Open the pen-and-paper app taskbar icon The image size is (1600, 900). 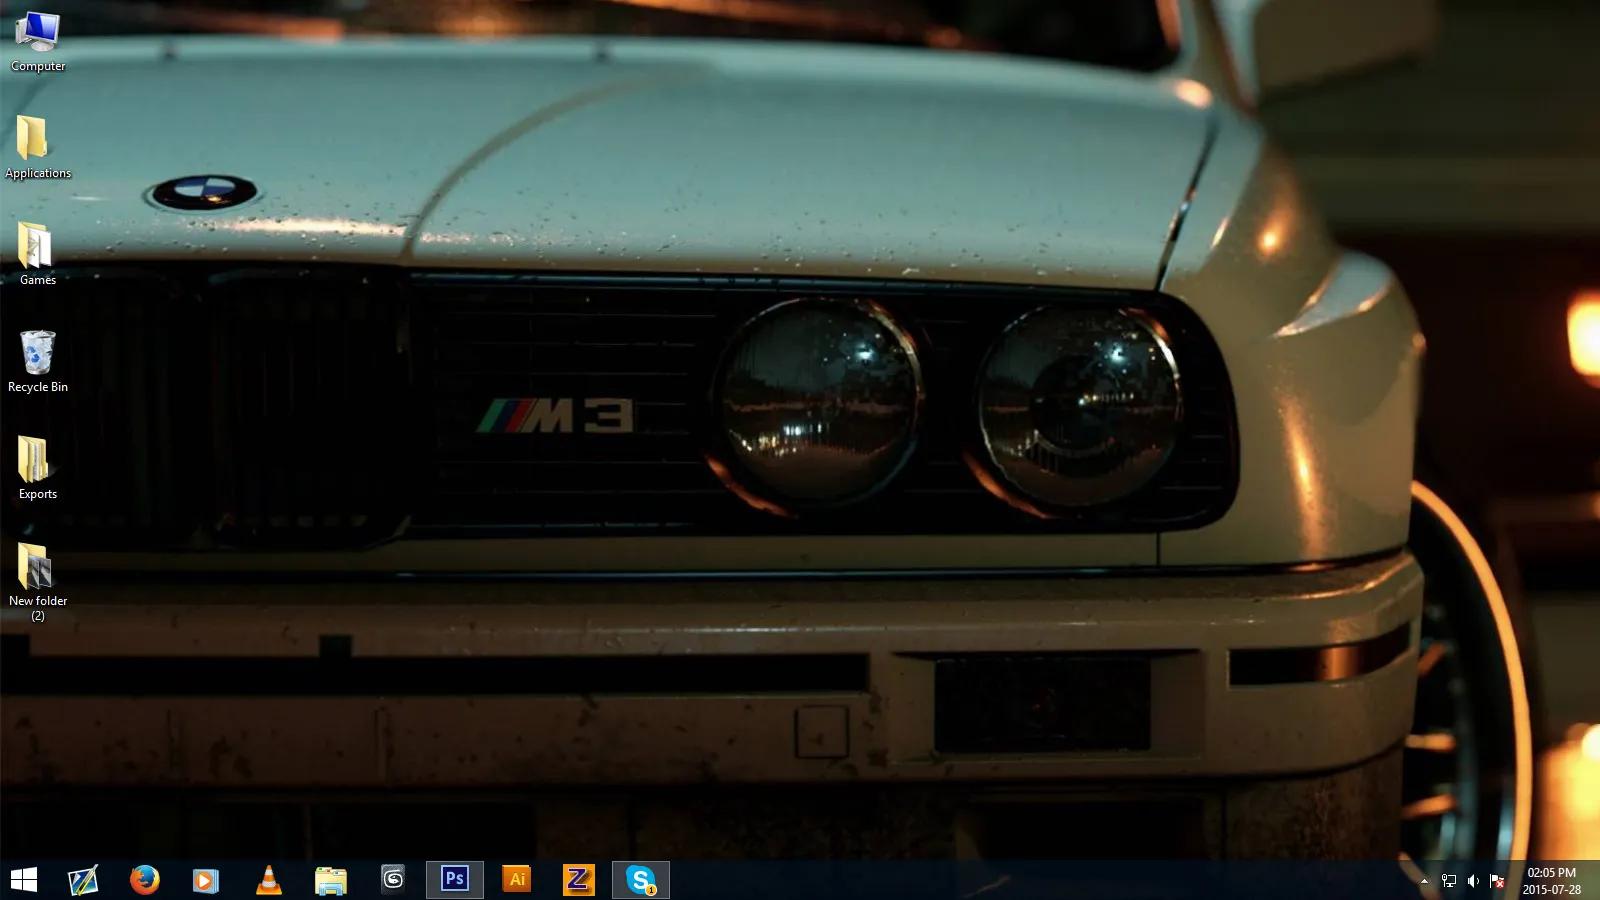pyautogui.click(x=83, y=880)
